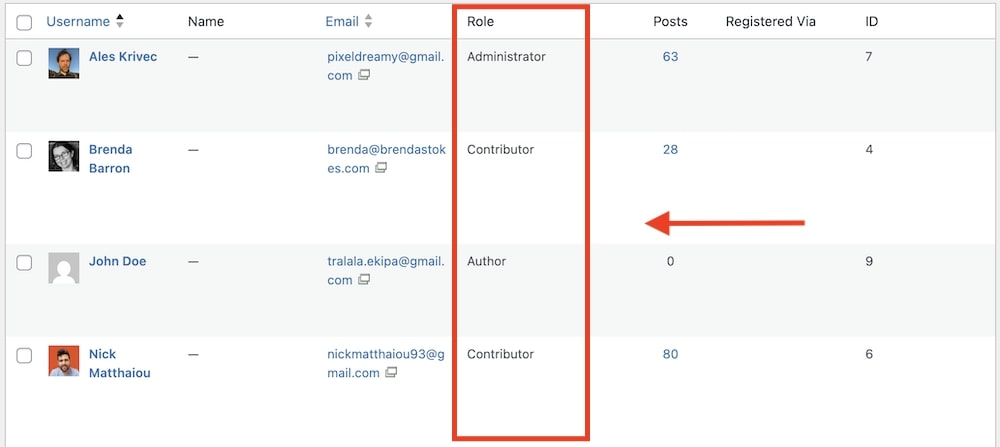The image size is (1000, 447).
Task: Click email icon next to brenda@brendastokes.com
Action: click(x=381, y=168)
